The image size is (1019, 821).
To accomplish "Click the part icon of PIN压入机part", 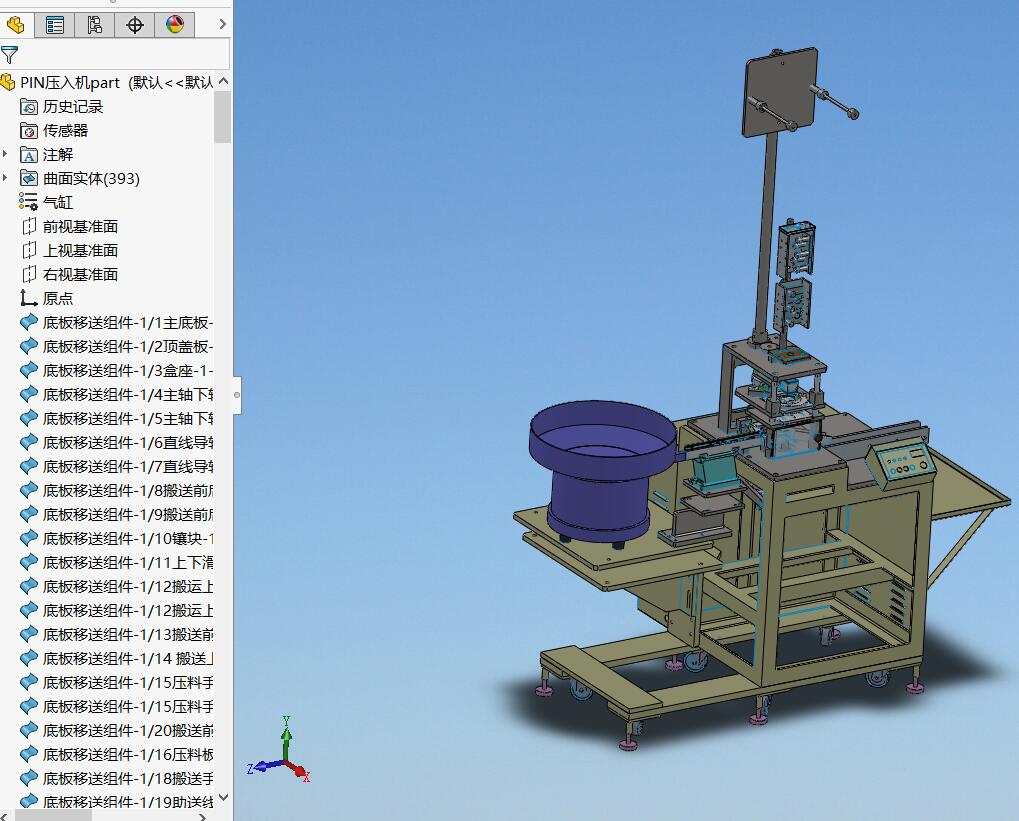I will click(x=8, y=83).
